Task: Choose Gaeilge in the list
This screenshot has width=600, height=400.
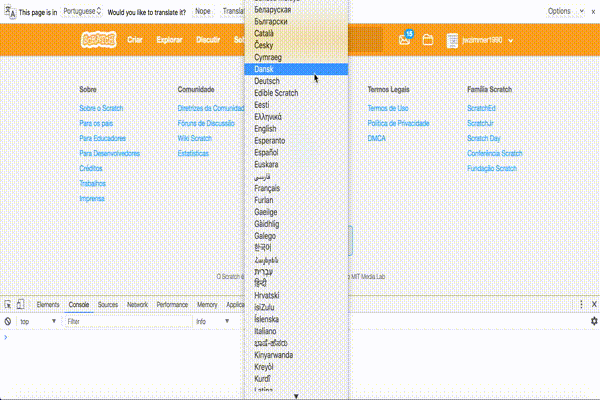Action: 296,212
